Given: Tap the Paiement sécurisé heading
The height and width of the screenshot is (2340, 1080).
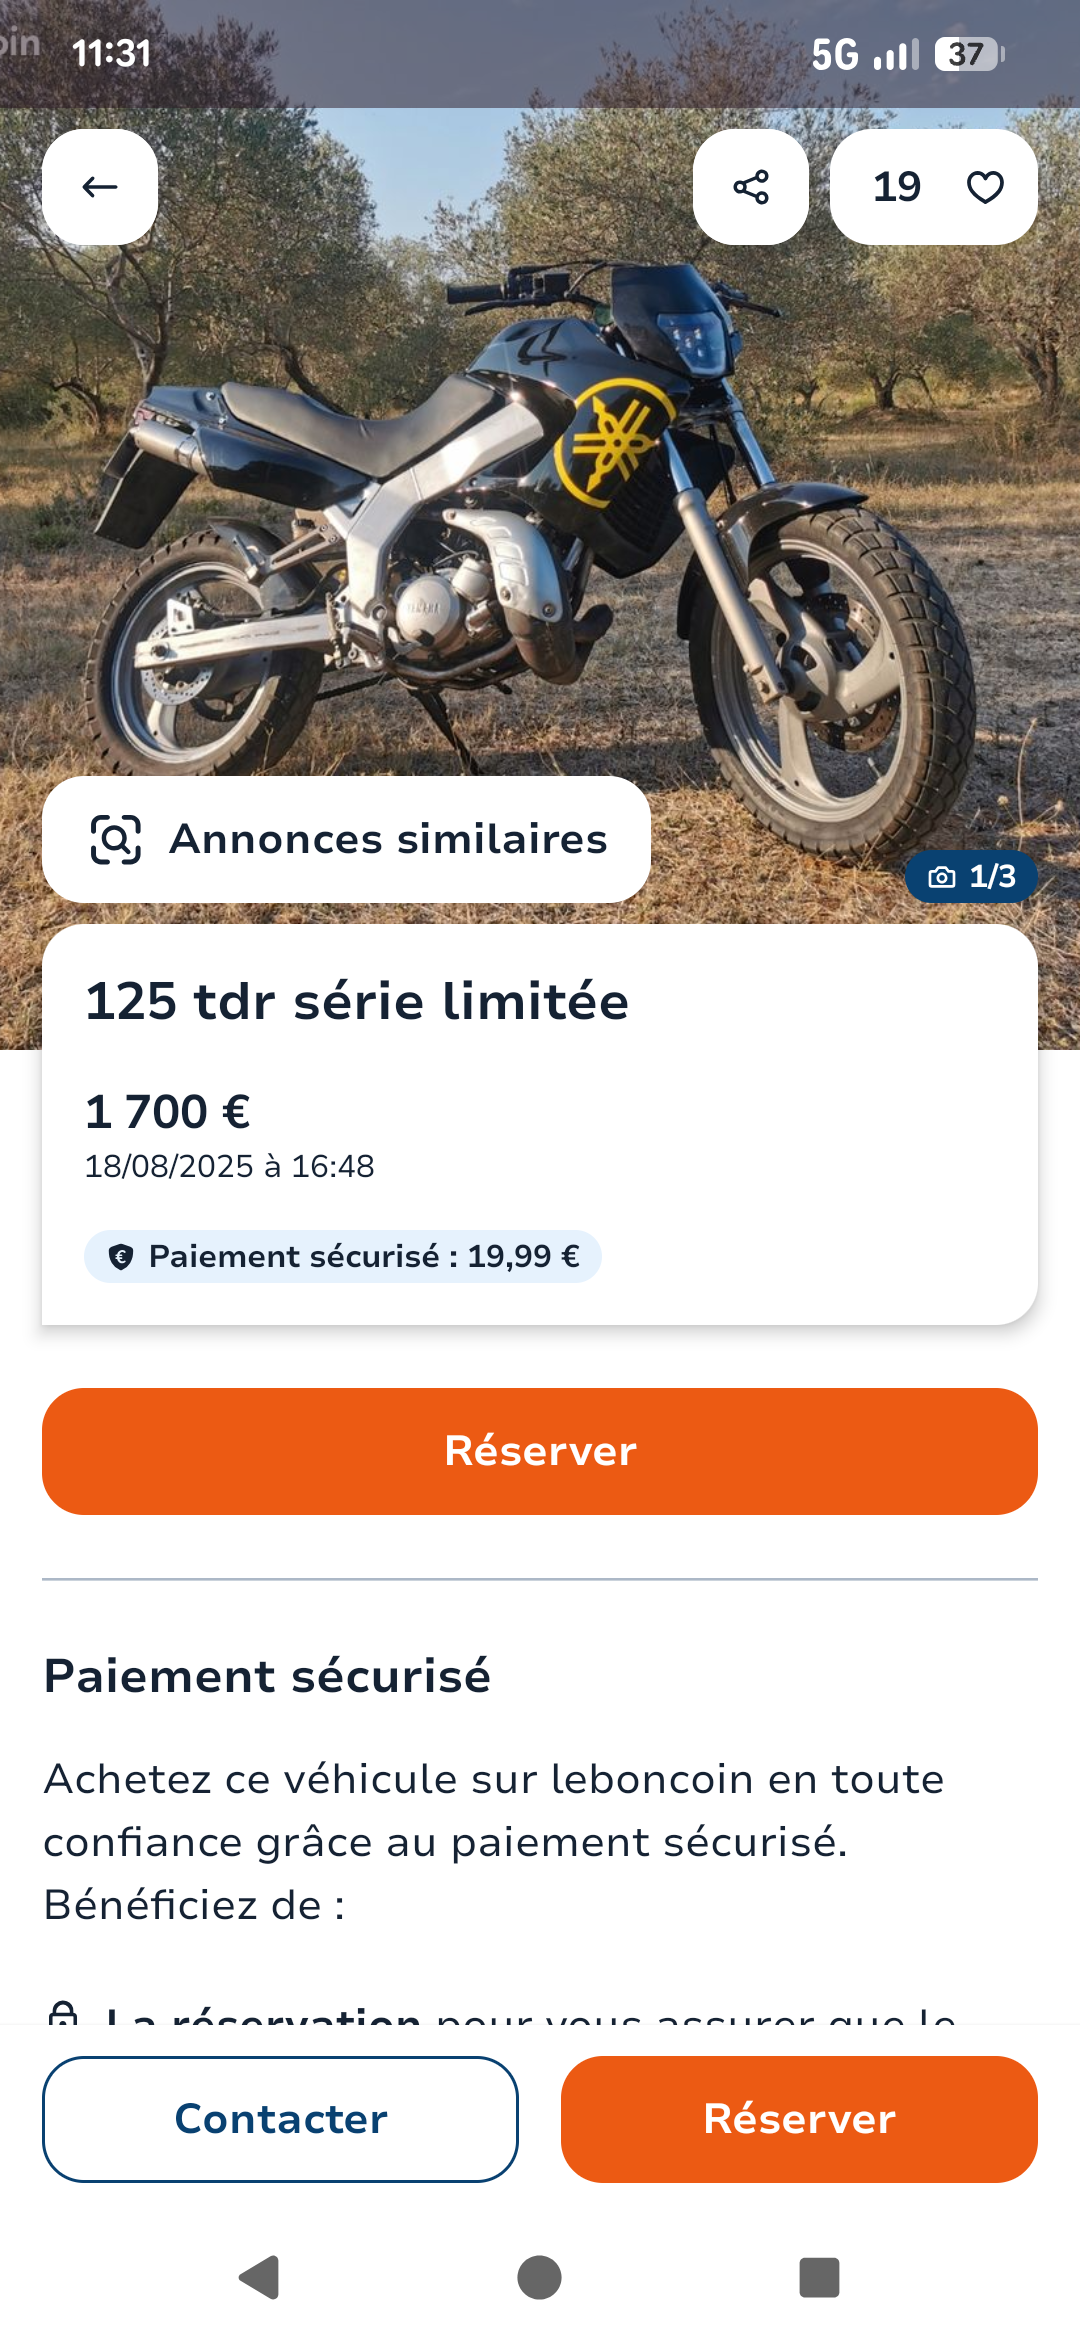Looking at the screenshot, I should (267, 1676).
